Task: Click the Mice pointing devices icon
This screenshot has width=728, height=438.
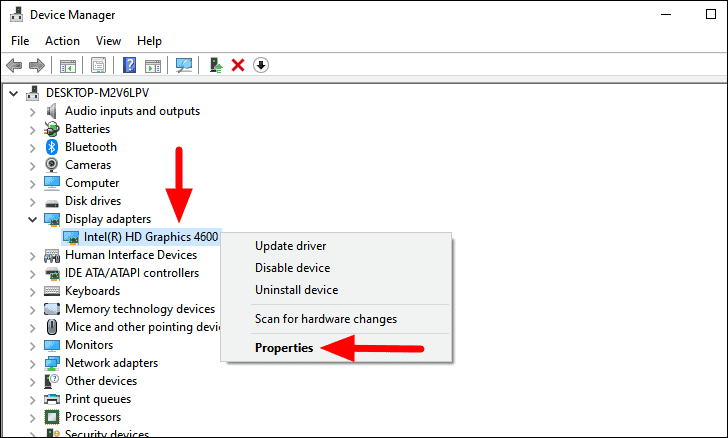Action: tap(52, 327)
